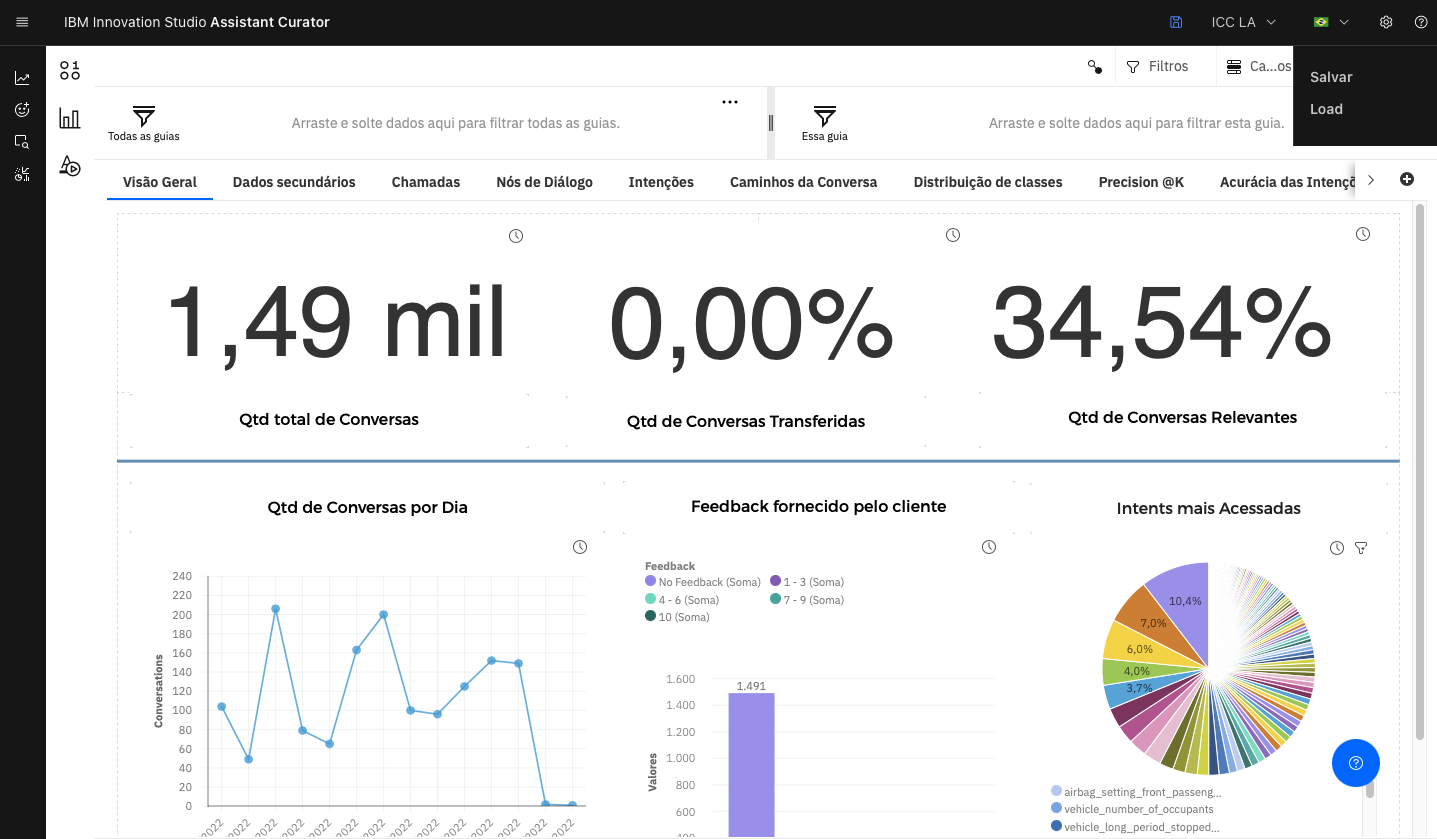The height and width of the screenshot is (839, 1437).
Task: Open the settings gear in header
Action: click(x=1386, y=22)
